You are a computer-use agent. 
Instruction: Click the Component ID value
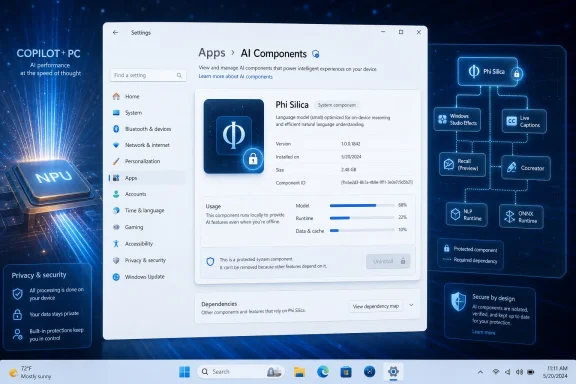coord(377,182)
